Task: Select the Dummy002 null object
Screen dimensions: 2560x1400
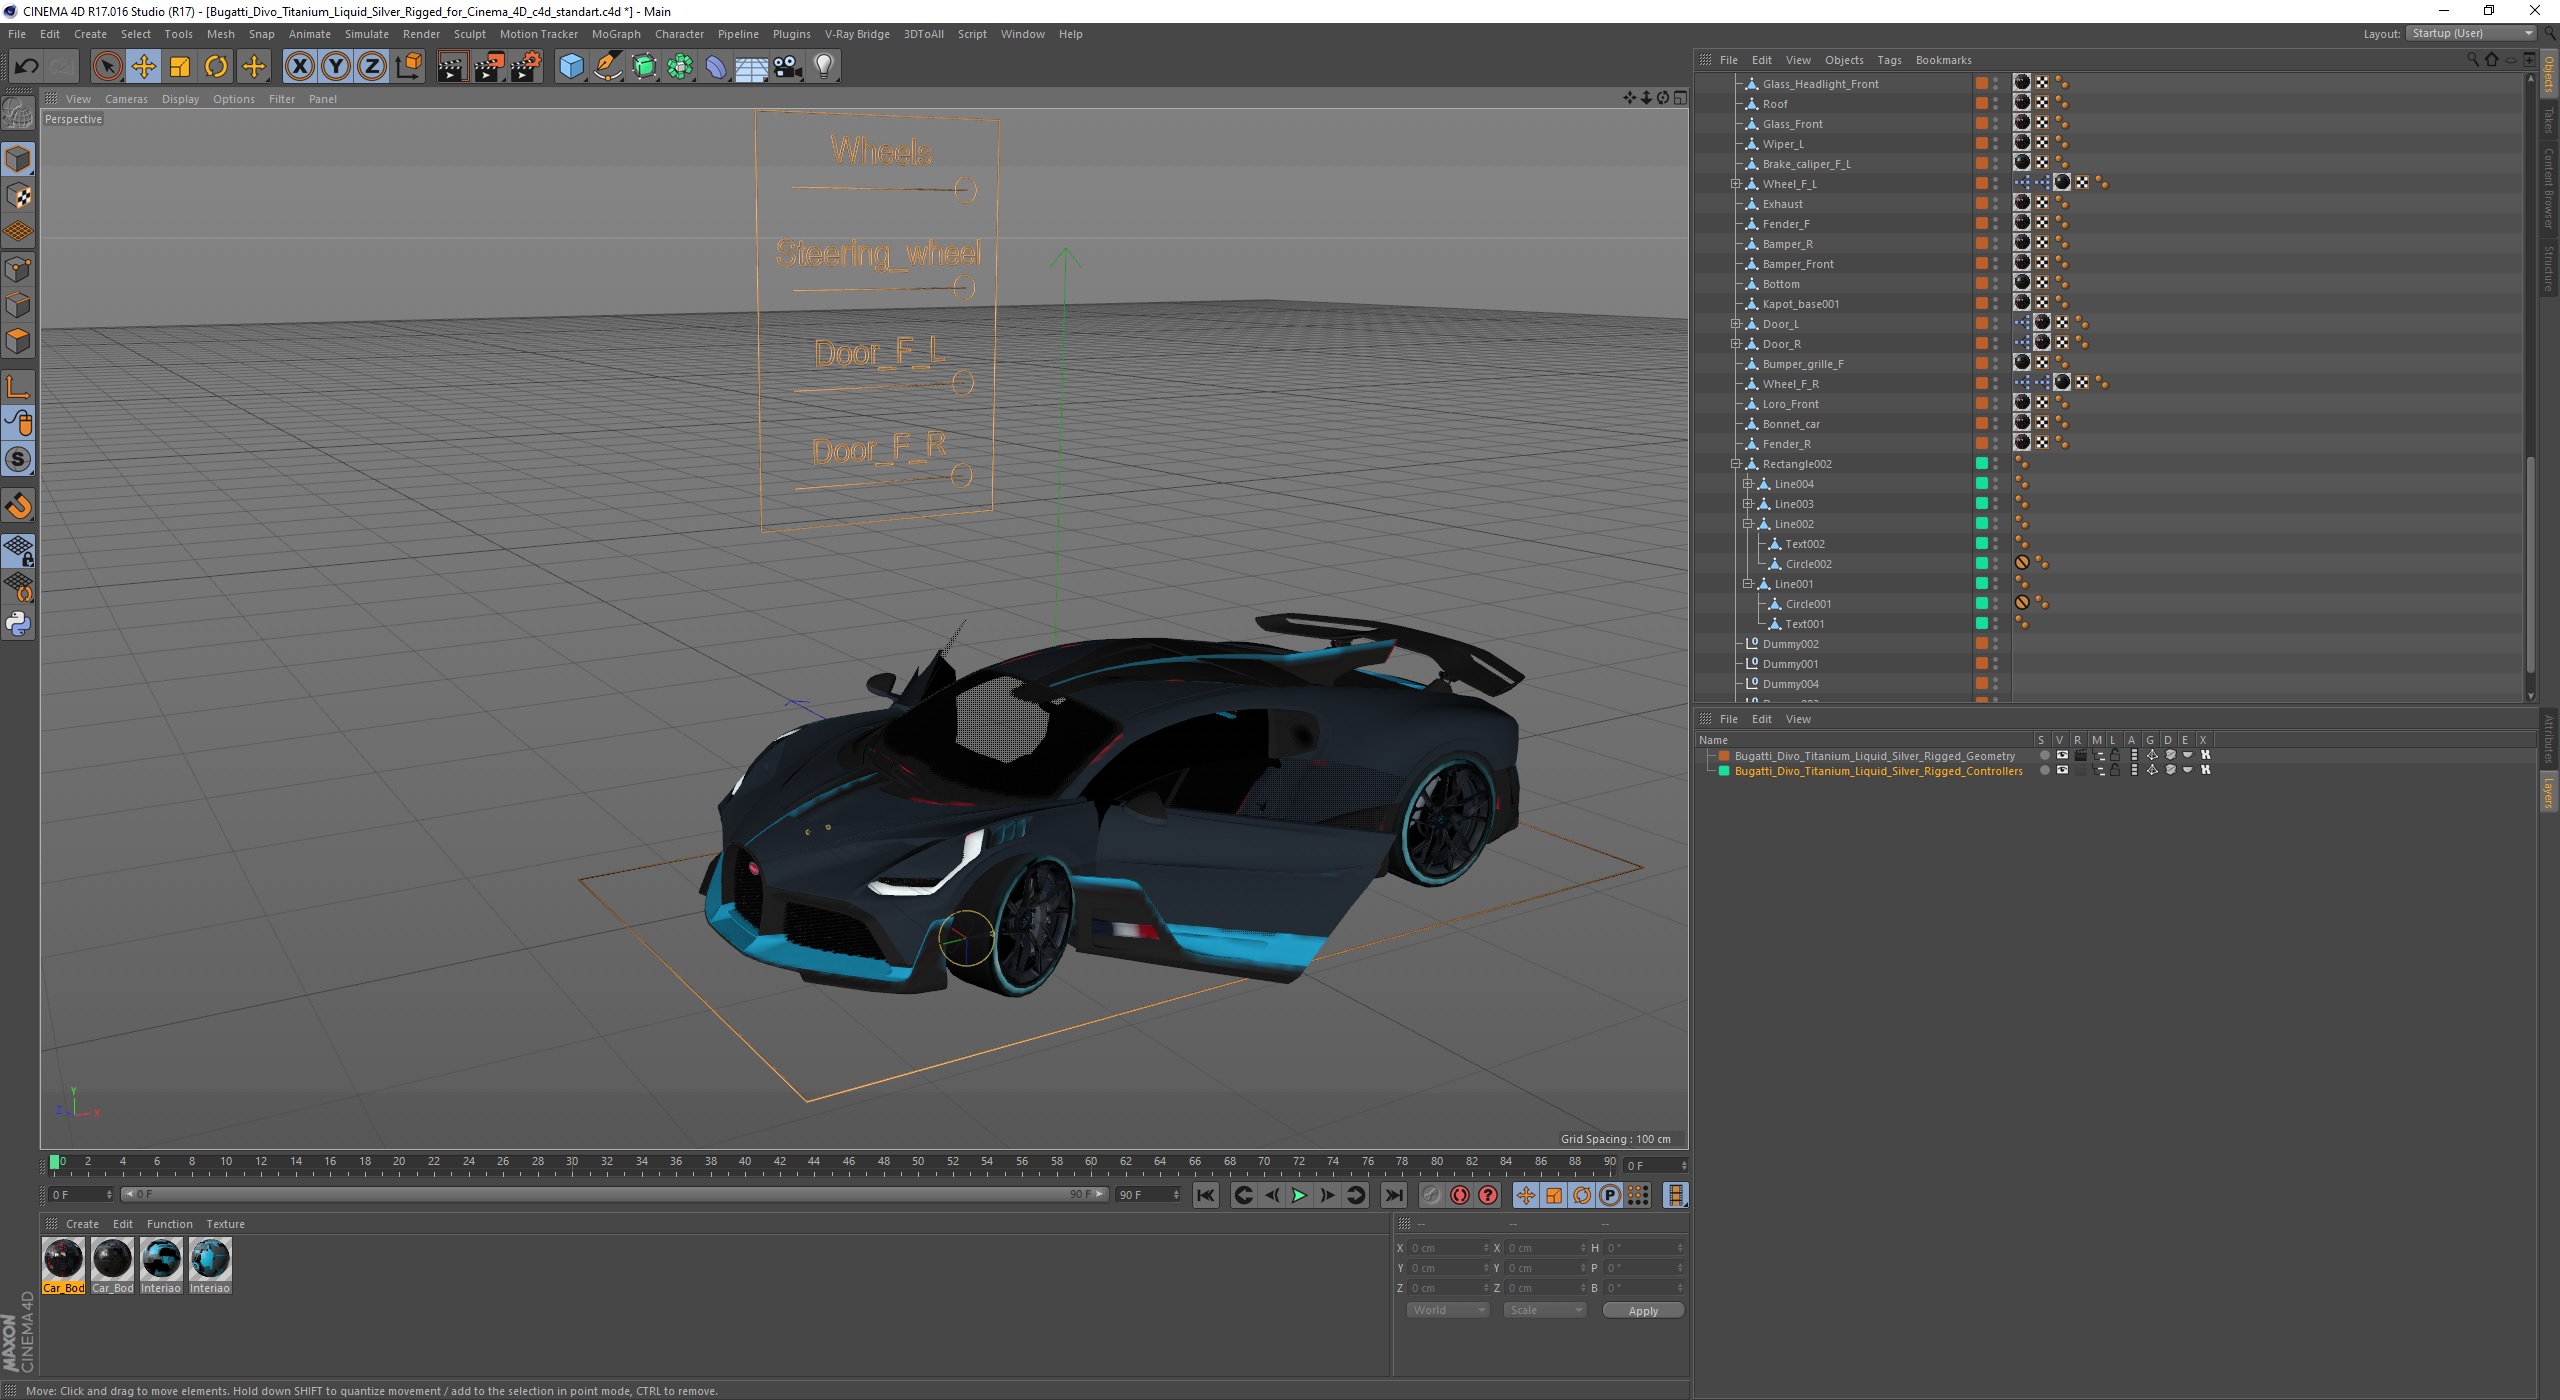Action: 1790,644
